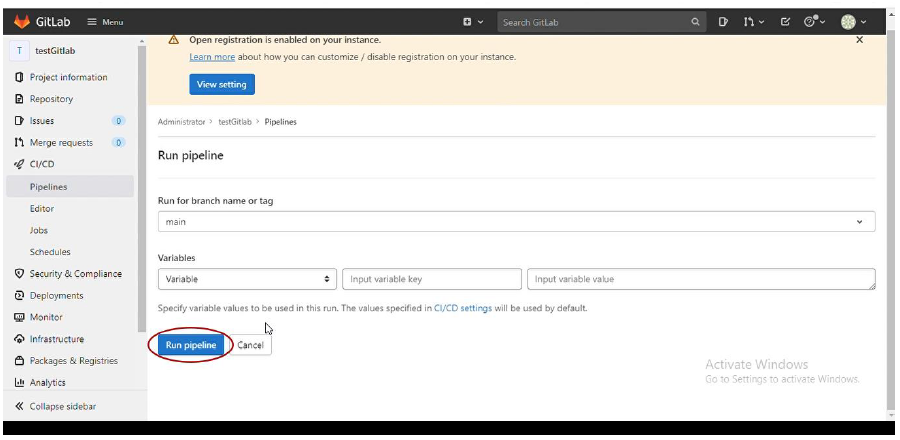Follow the CI/CD settings link
Image resolution: width=900 pixels, height=440 pixels.
[463, 308]
